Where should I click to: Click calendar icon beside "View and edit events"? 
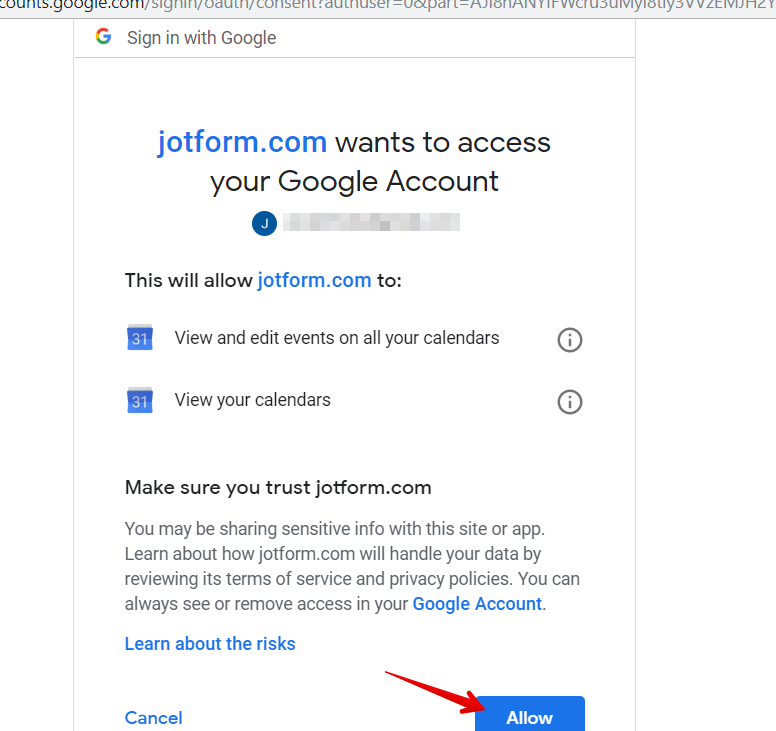point(140,338)
